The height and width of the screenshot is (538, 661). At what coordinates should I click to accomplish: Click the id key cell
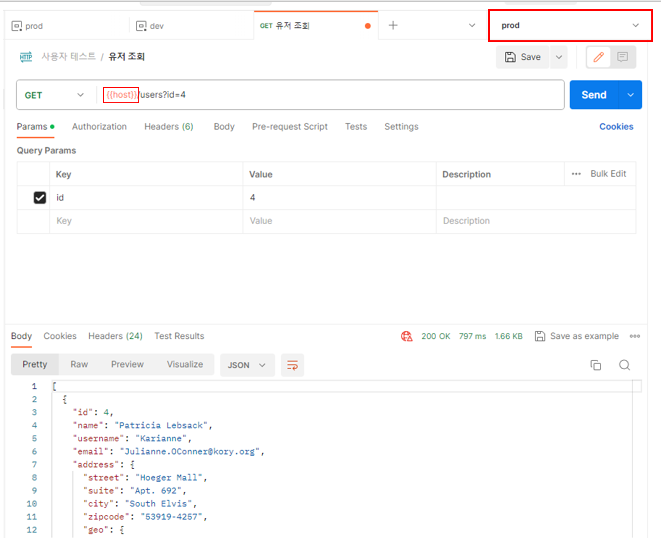[x=146, y=197]
